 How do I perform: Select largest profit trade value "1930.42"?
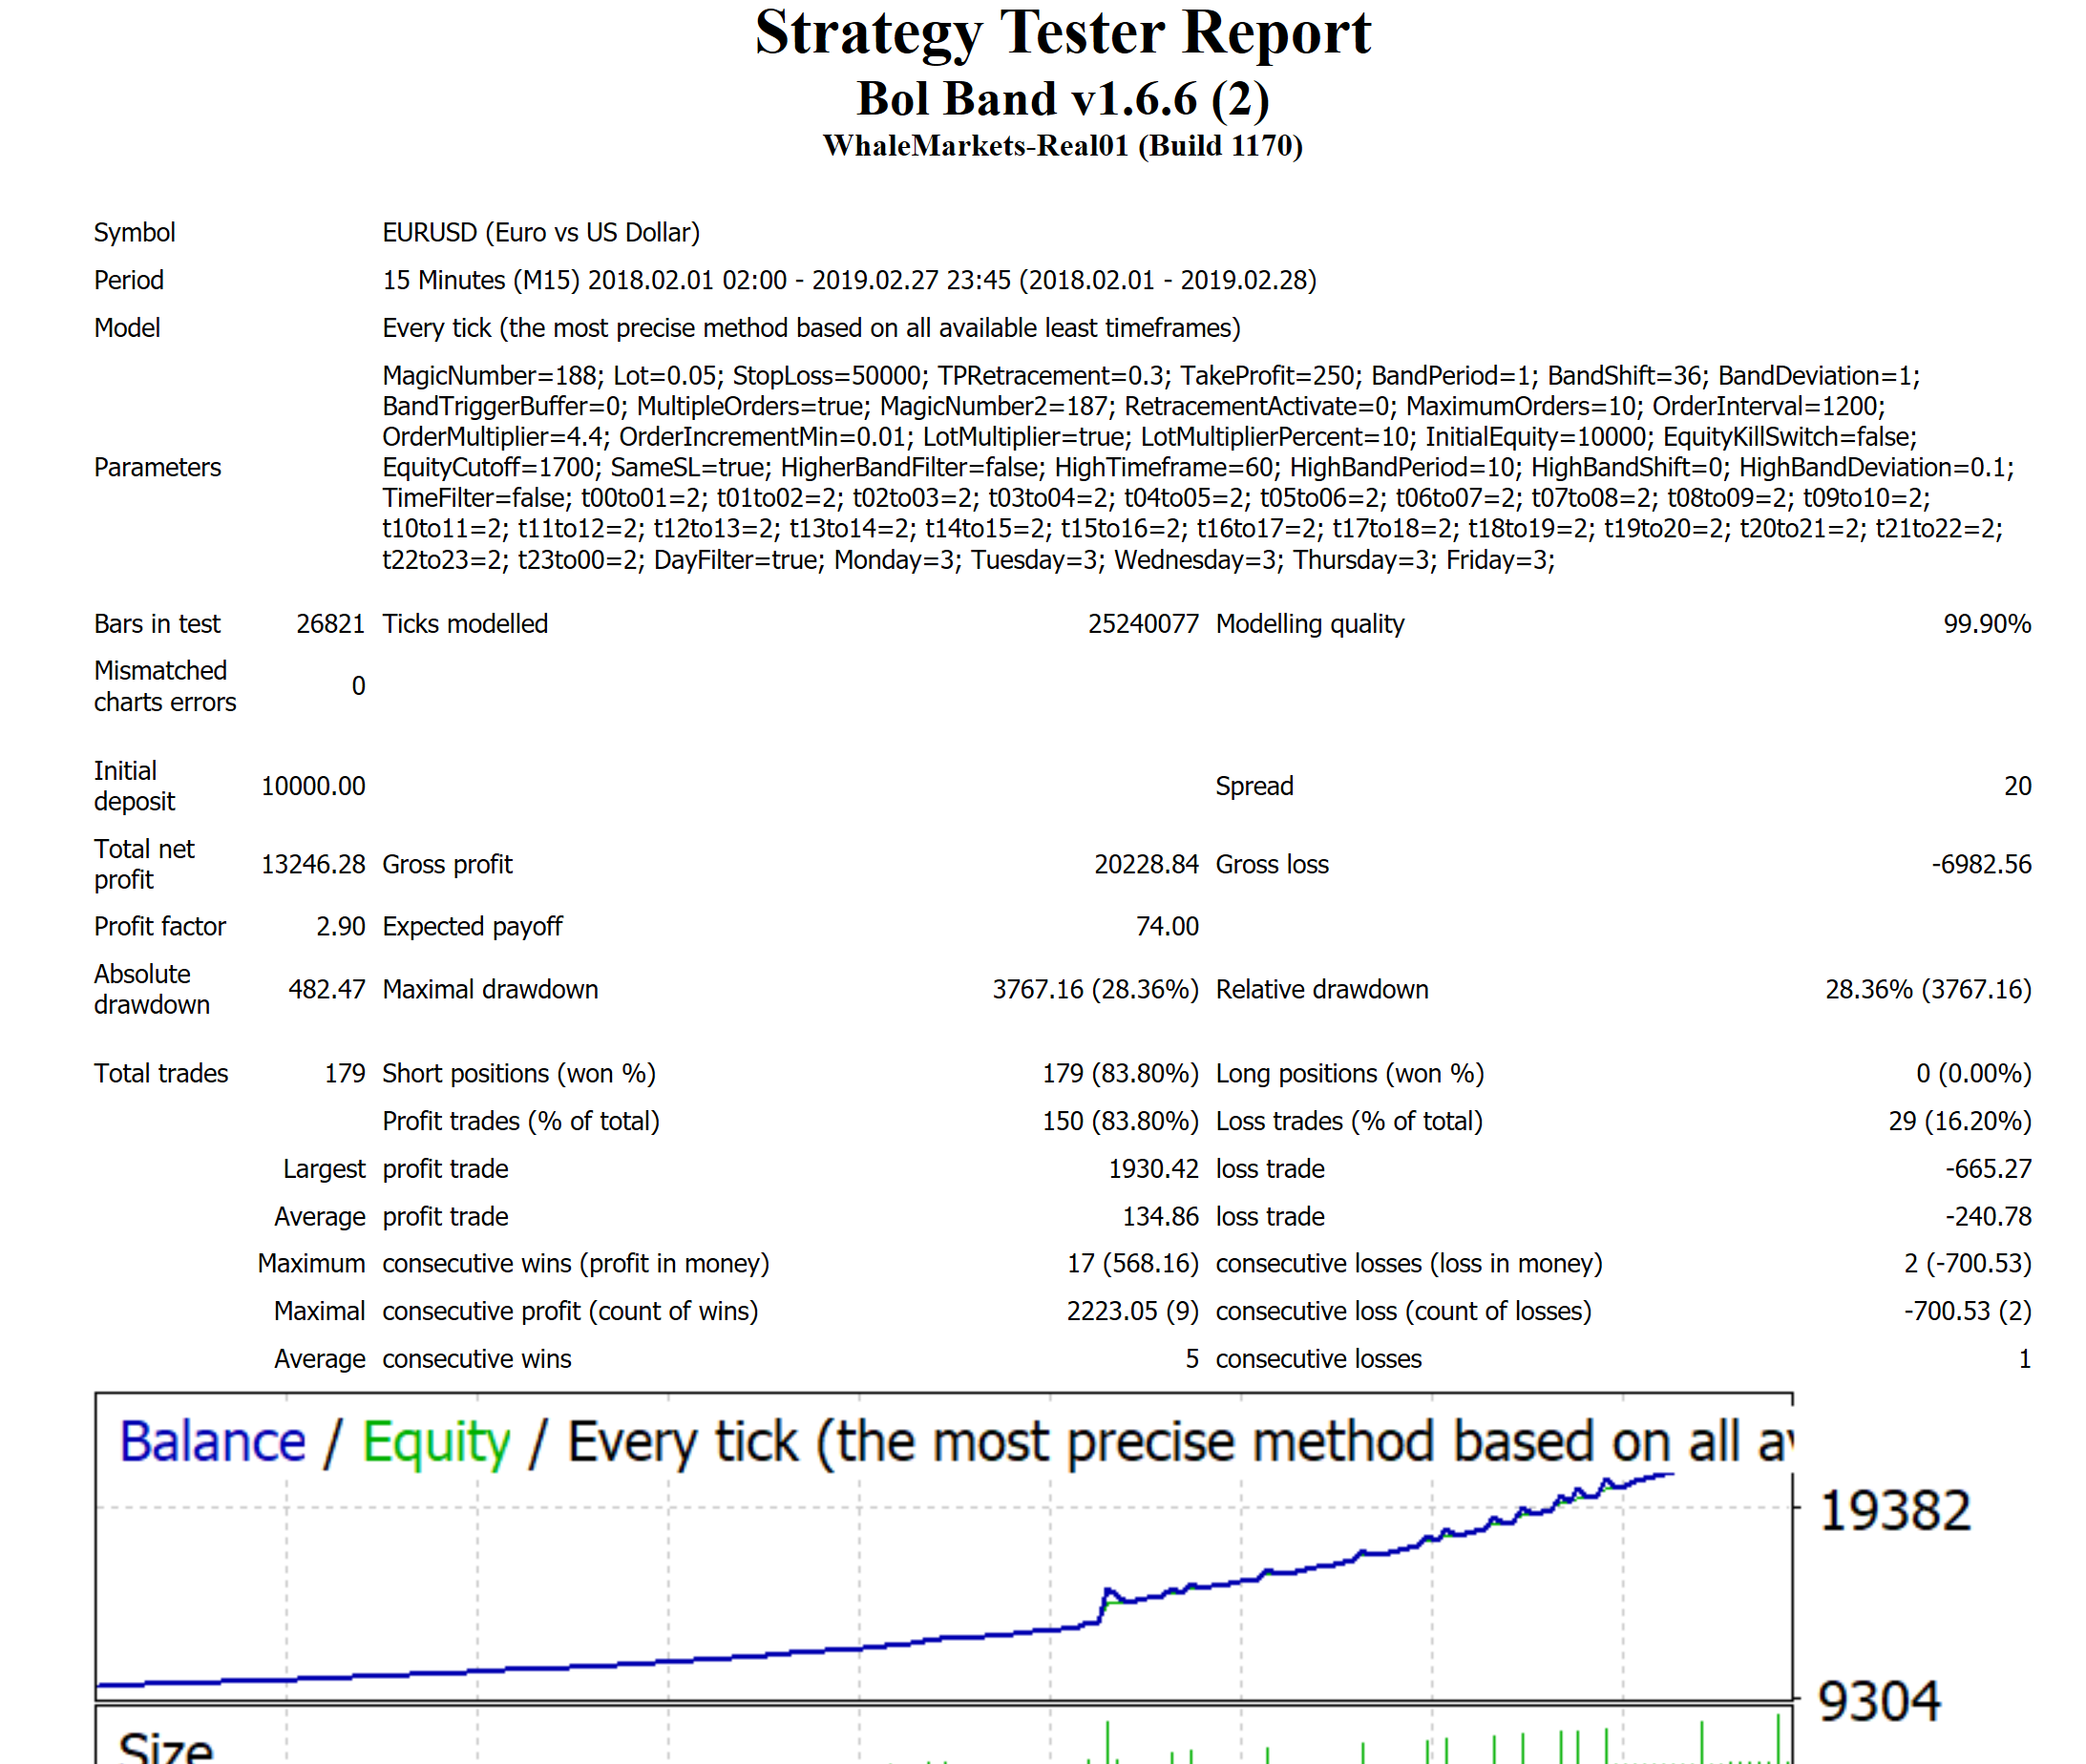click(1153, 1169)
